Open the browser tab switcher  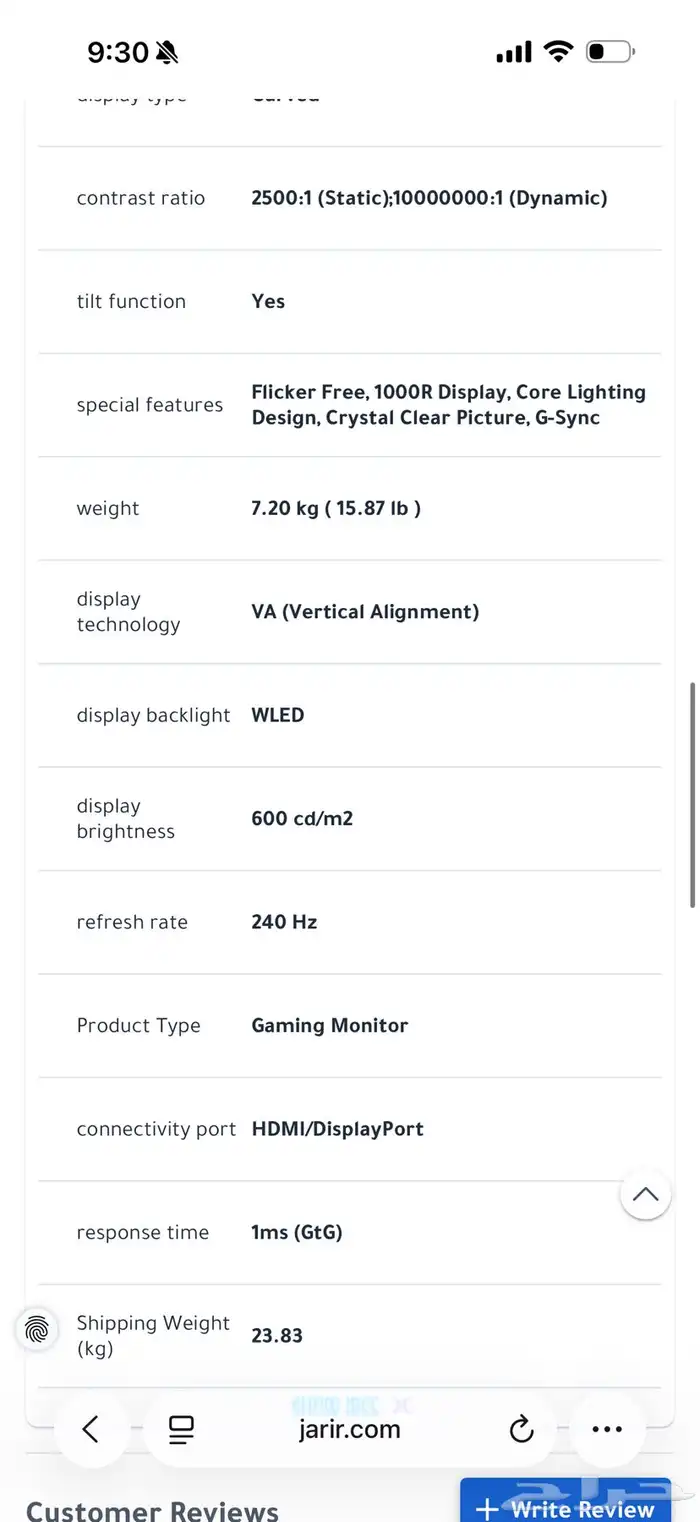point(180,1429)
